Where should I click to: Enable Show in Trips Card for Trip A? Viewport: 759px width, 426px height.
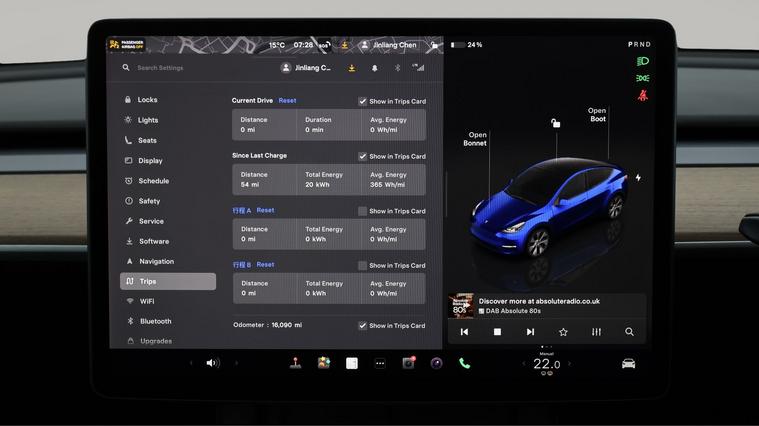point(363,211)
